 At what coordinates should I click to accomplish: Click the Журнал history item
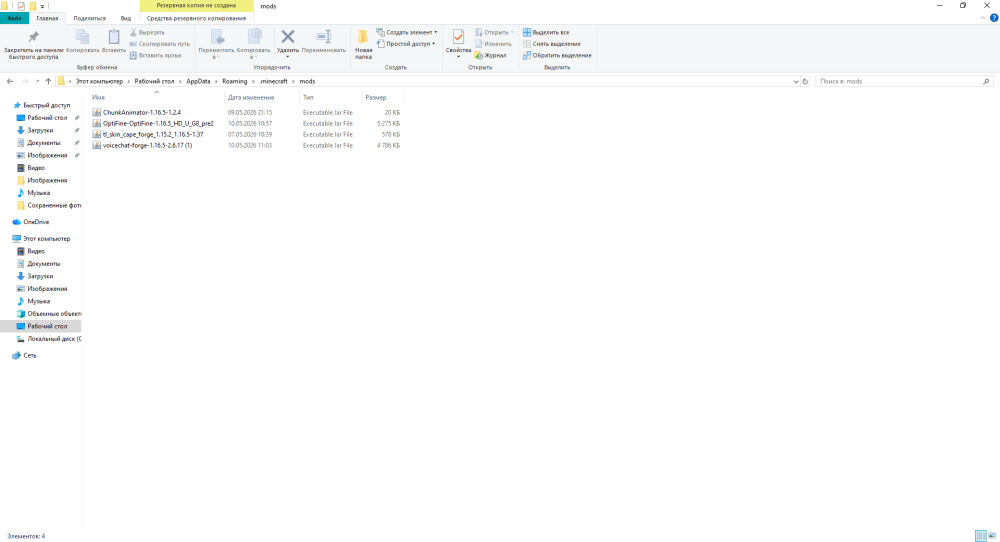tap(490, 55)
